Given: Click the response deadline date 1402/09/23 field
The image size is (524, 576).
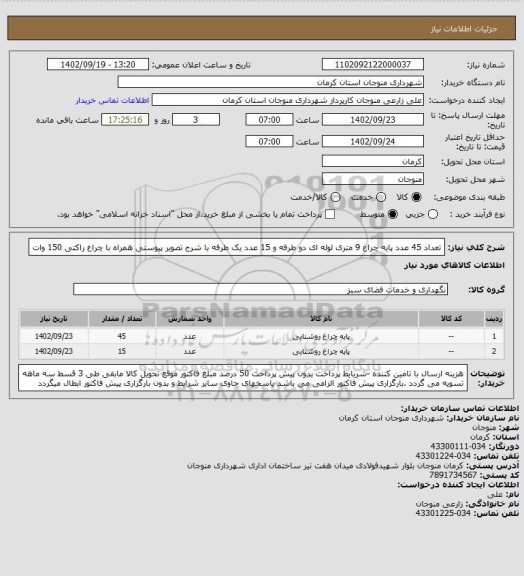Looking at the screenshot, I should (x=373, y=120).
